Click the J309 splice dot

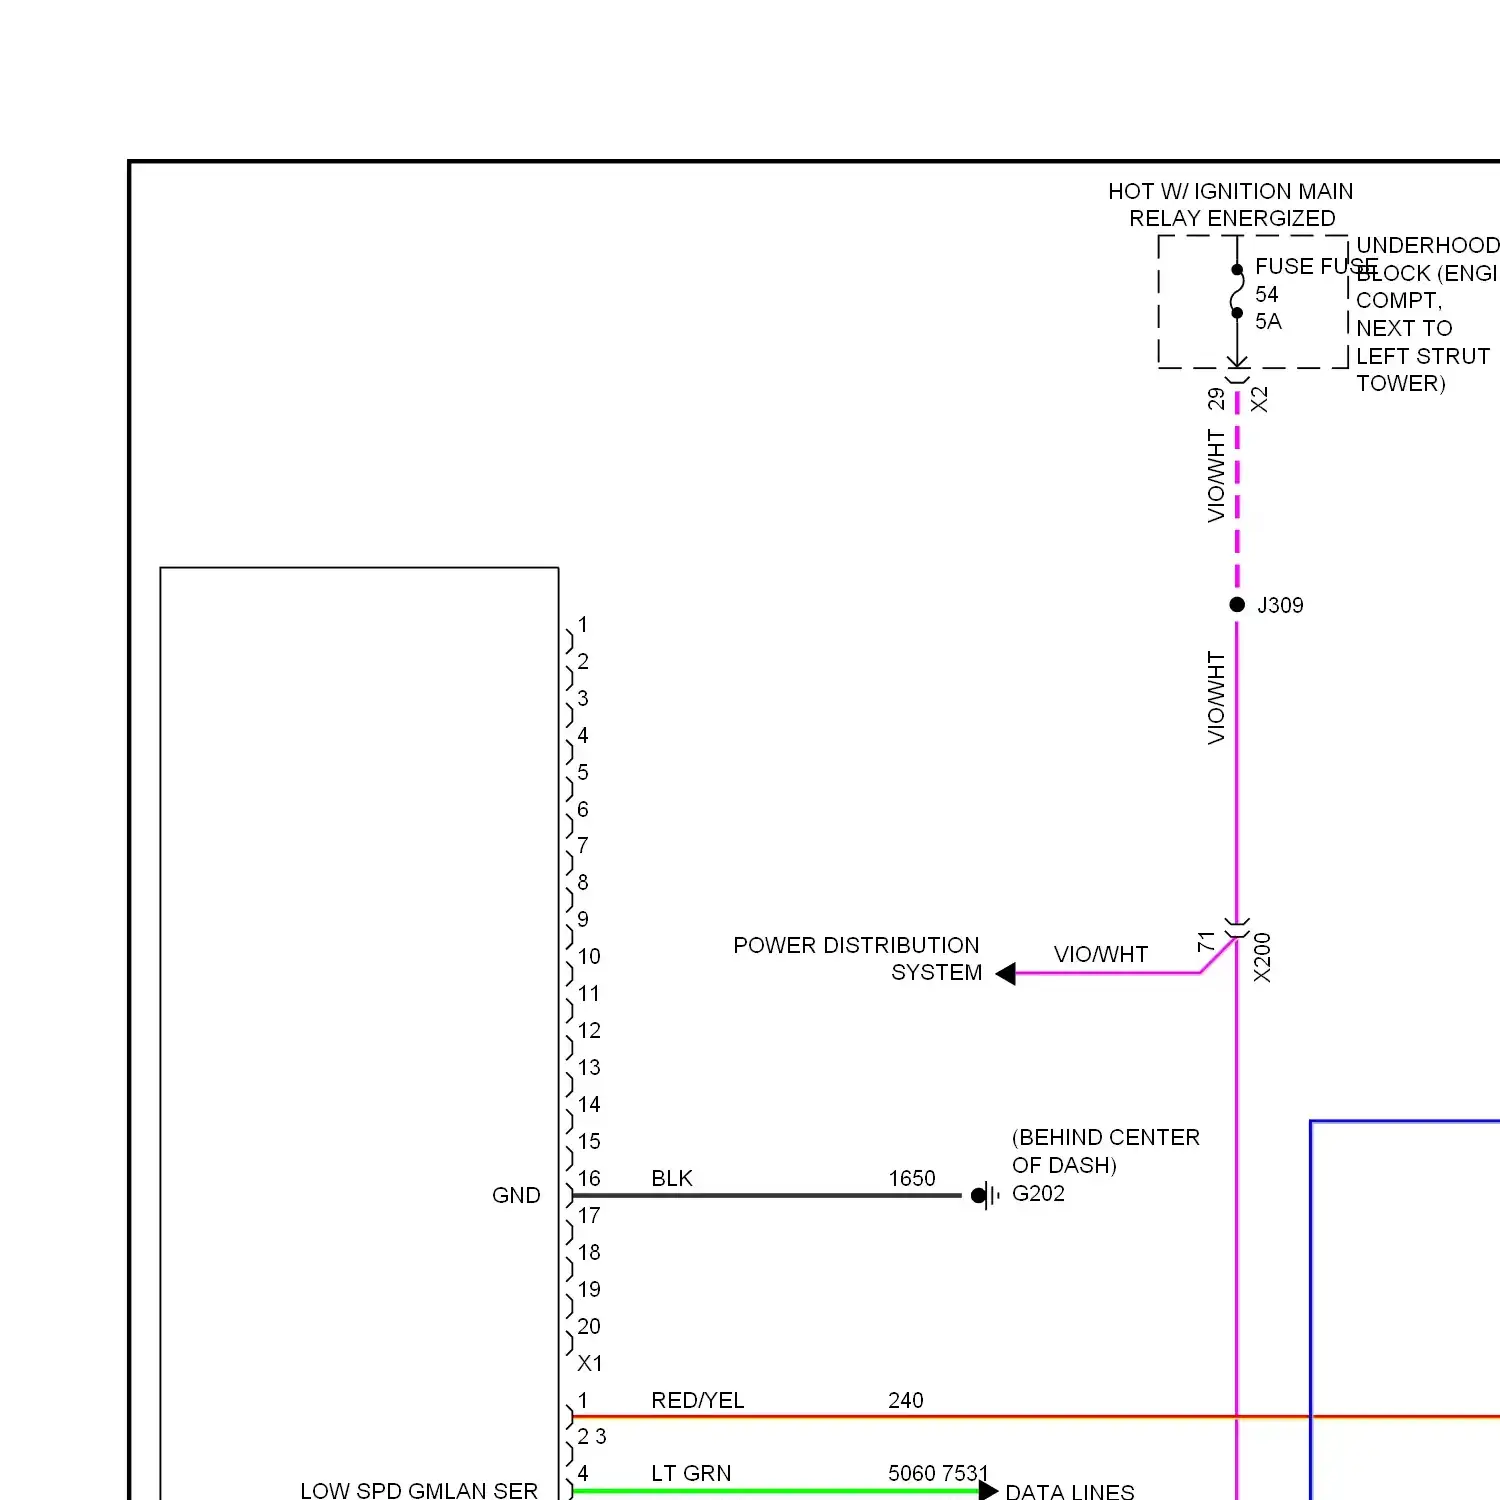point(1237,604)
